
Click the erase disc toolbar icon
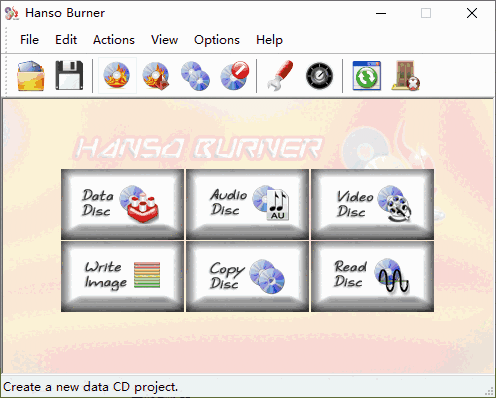(x=235, y=76)
